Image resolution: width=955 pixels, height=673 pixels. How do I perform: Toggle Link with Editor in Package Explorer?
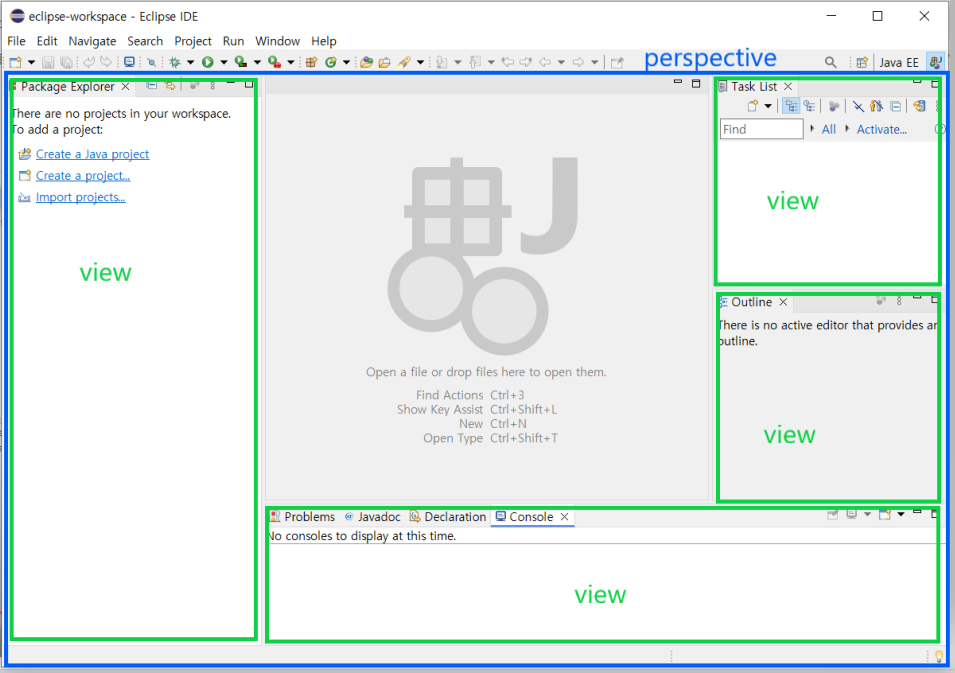tap(170, 86)
